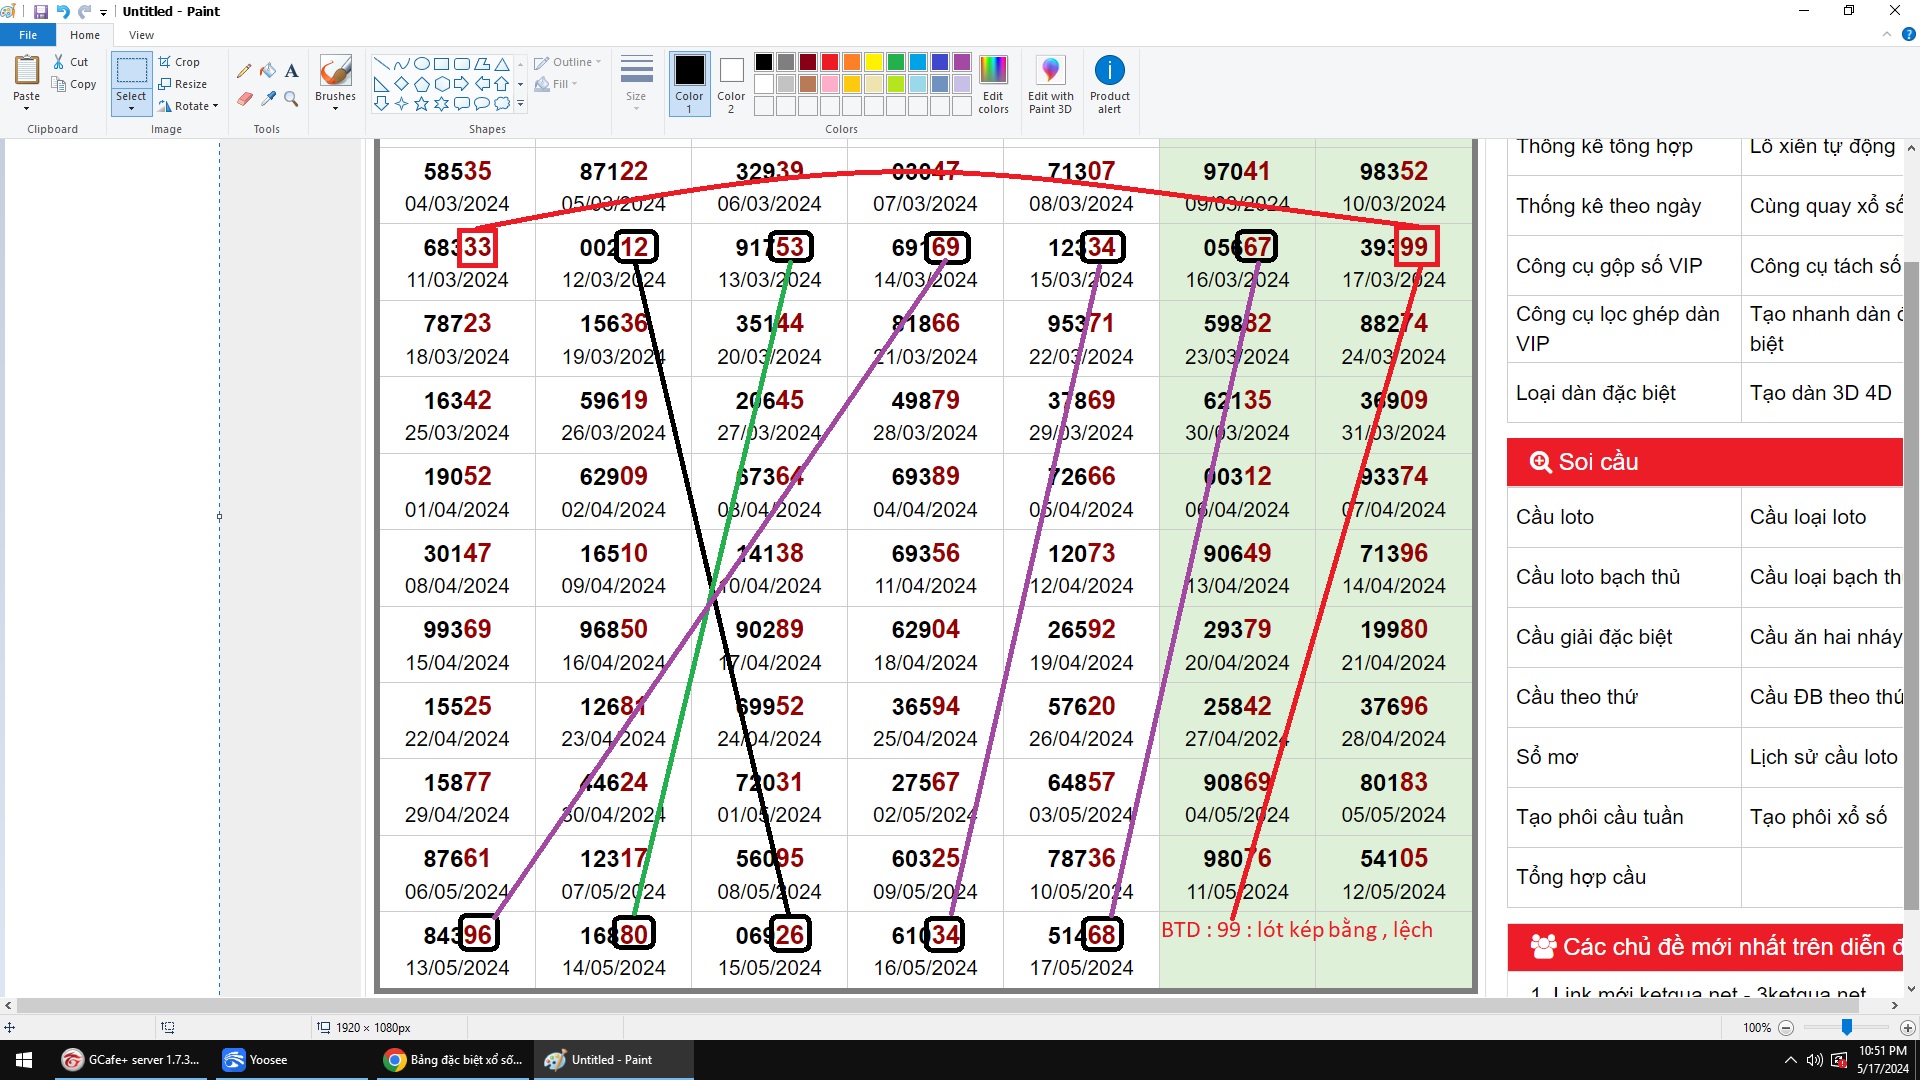
Task: Select the Text tool
Action: pyautogui.click(x=291, y=71)
